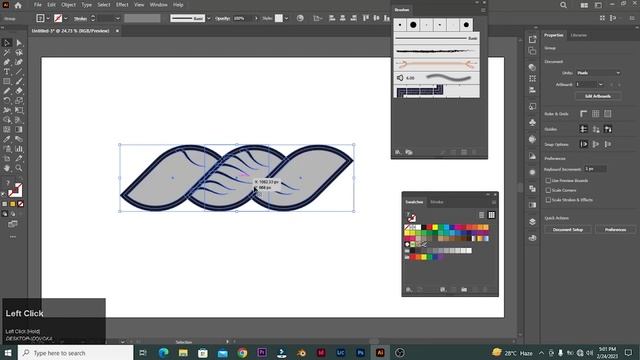The width and height of the screenshot is (640, 360).
Task: Click the Brush Libraries icon in Brushes panel
Action: (398, 152)
